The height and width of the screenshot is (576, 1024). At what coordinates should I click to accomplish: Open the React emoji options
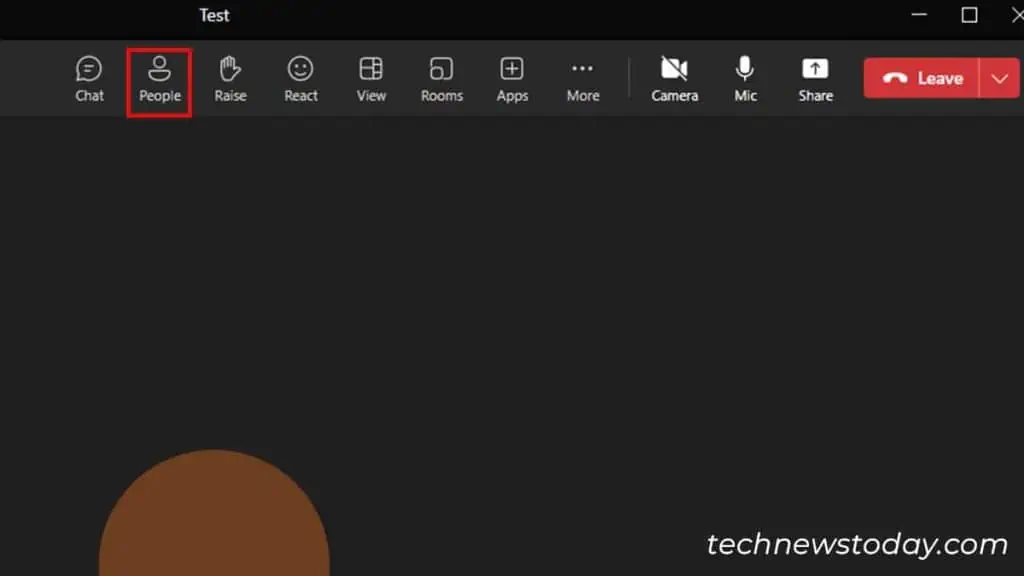(300, 78)
